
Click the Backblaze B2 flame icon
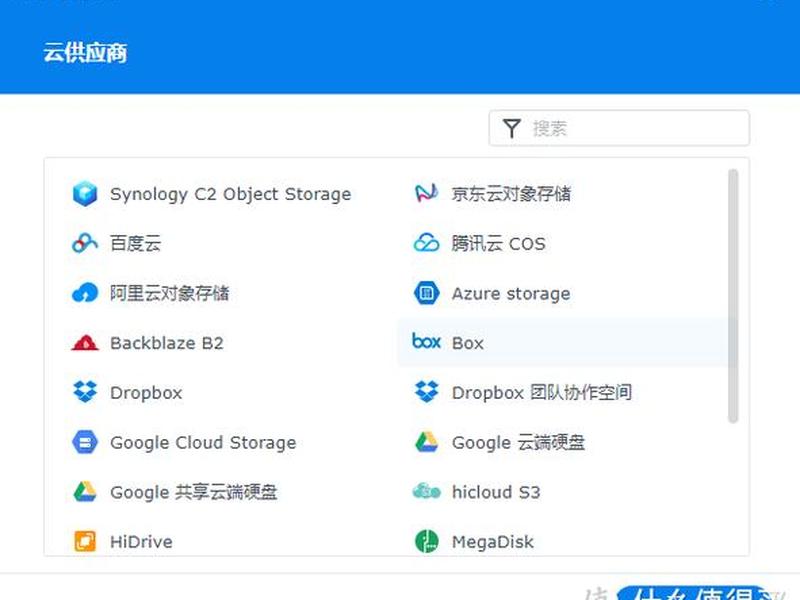85,342
